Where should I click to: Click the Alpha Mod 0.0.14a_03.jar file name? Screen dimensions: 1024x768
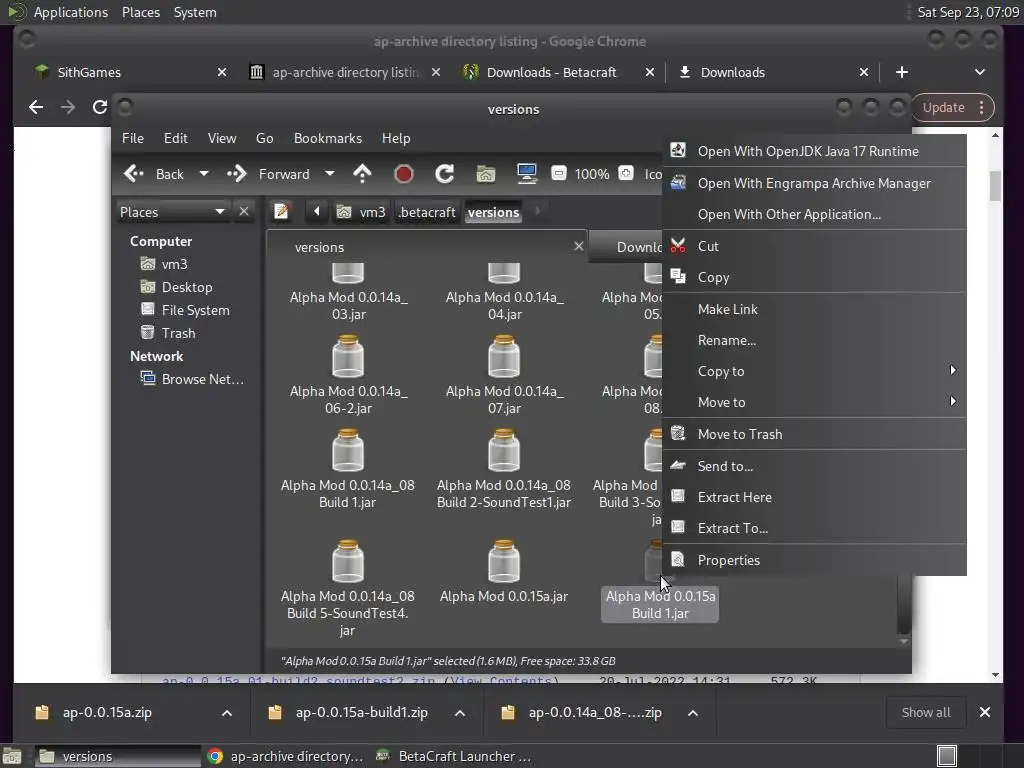349,306
